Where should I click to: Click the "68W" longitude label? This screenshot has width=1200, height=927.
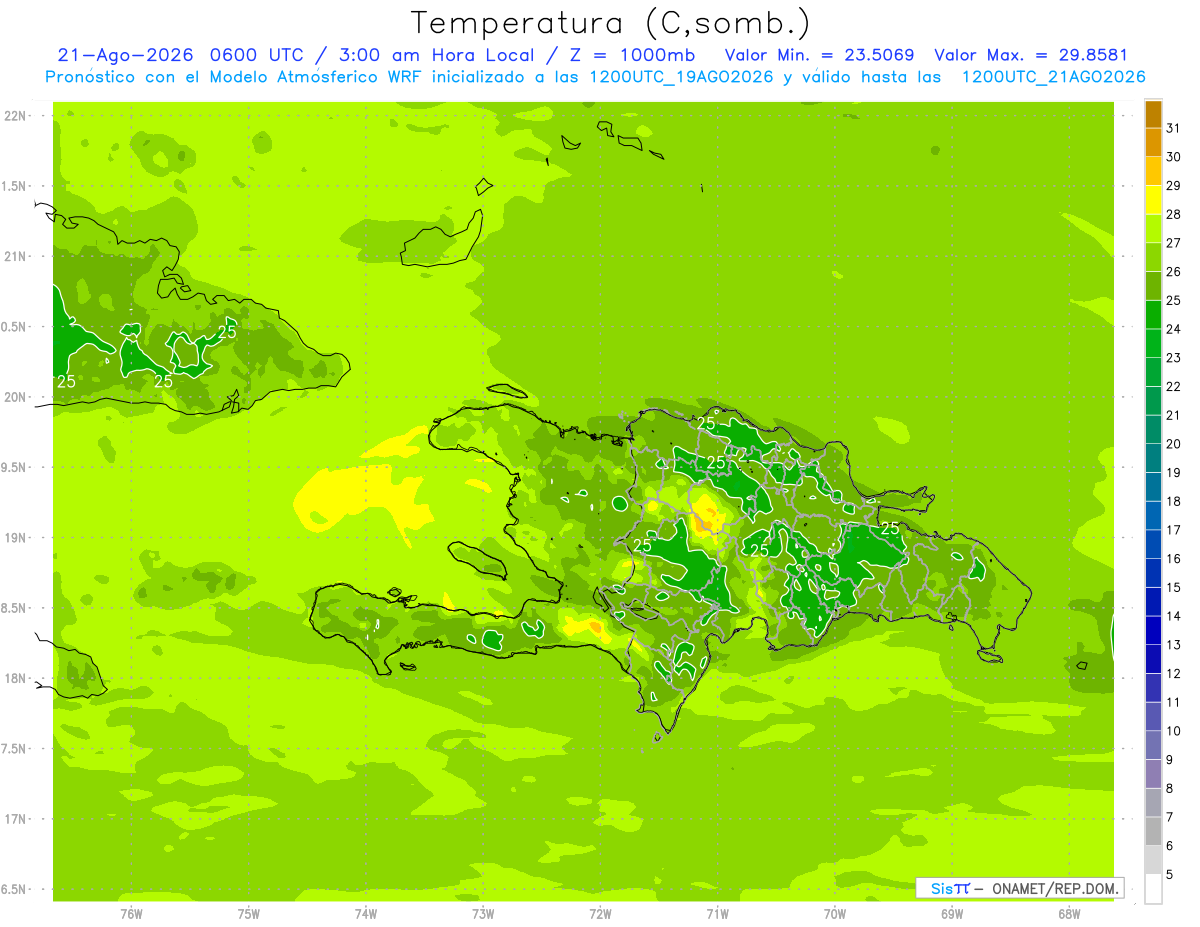click(x=1069, y=914)
